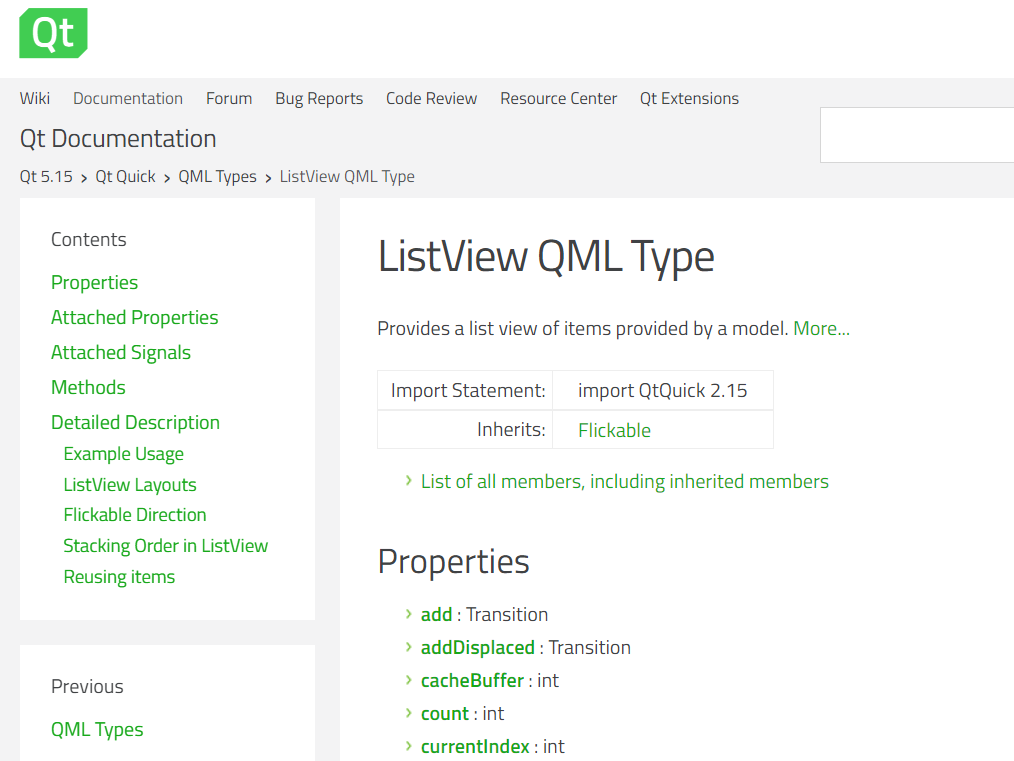Click the chevron beside List of all members
The height and width of the screenshot is (761, 1014).
coord(409,480)
